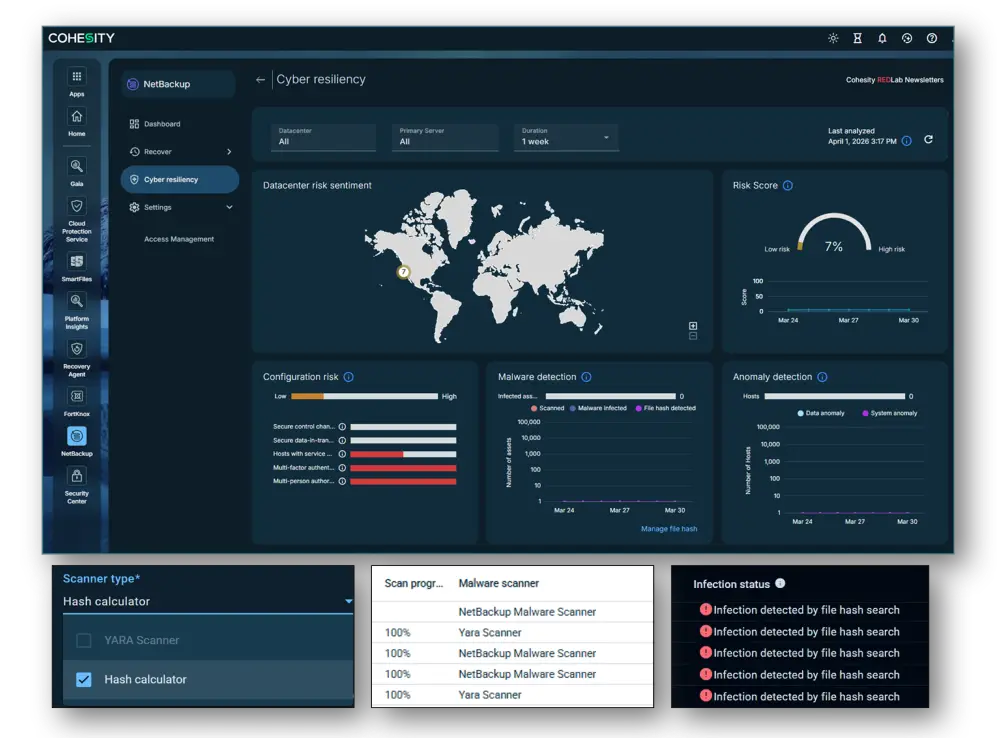
Task: Click the Infected assets bar
Action: 610,397
